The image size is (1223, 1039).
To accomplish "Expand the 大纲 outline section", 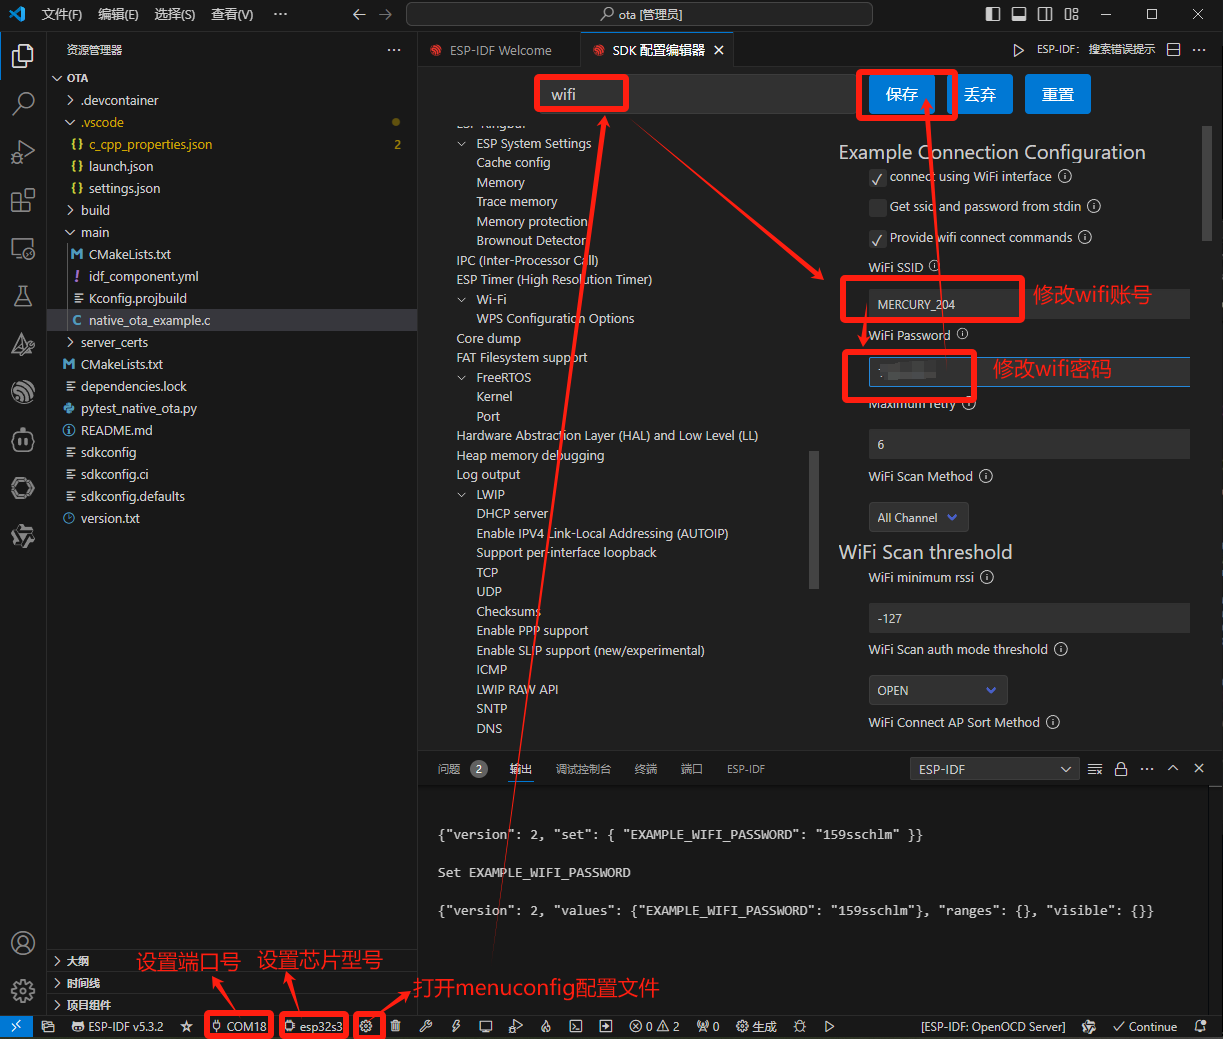I will [78, 961].
